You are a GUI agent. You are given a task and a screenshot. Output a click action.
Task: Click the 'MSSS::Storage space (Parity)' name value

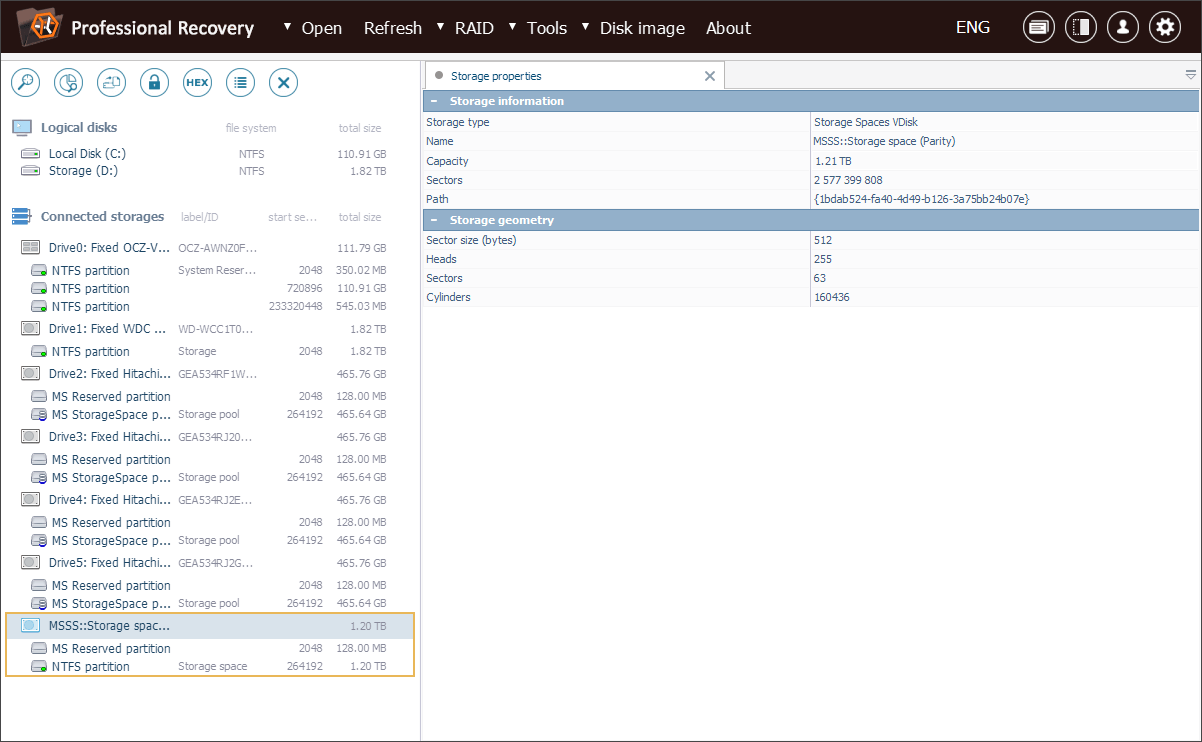point(884,141)
